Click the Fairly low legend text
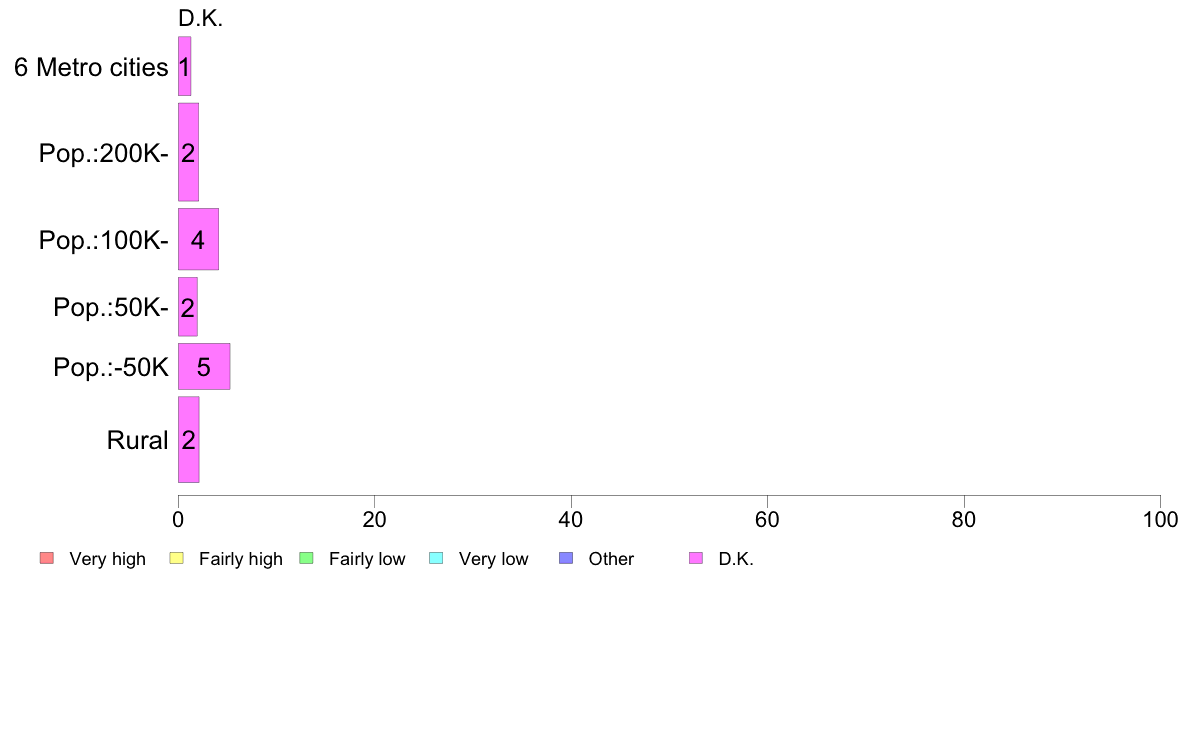 click(367, 559)
